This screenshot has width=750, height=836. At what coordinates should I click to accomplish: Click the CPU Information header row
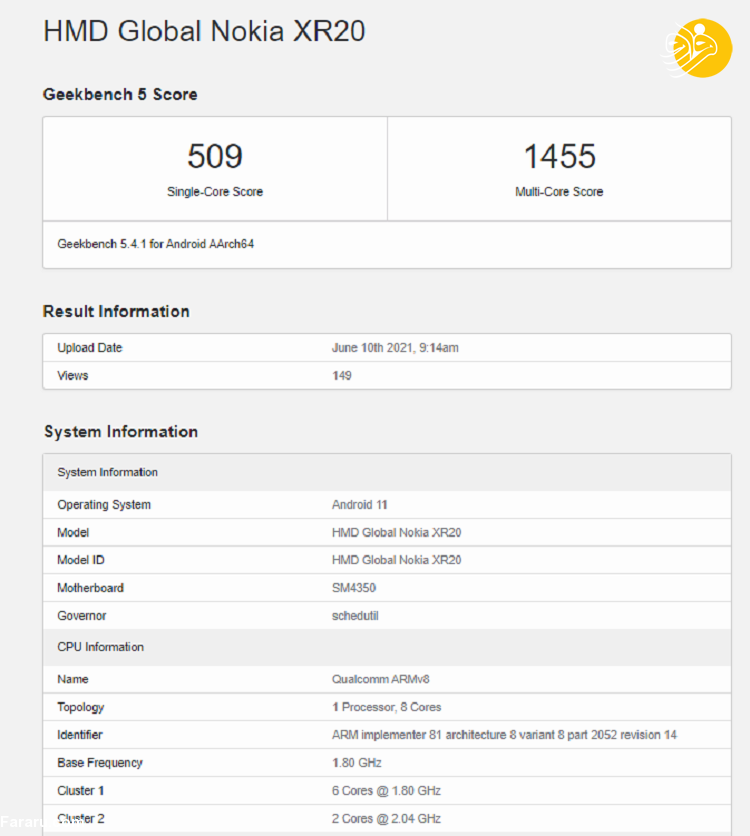387,647
